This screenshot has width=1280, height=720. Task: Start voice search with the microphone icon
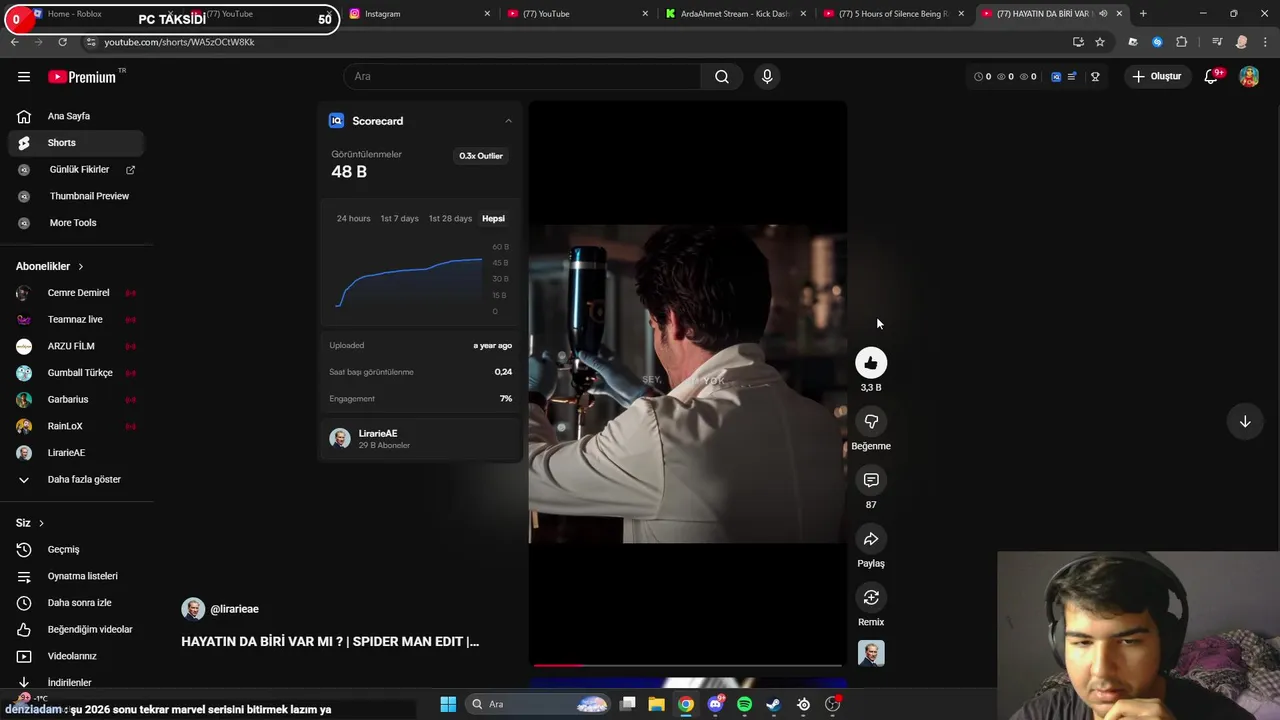tap(767, 76)
